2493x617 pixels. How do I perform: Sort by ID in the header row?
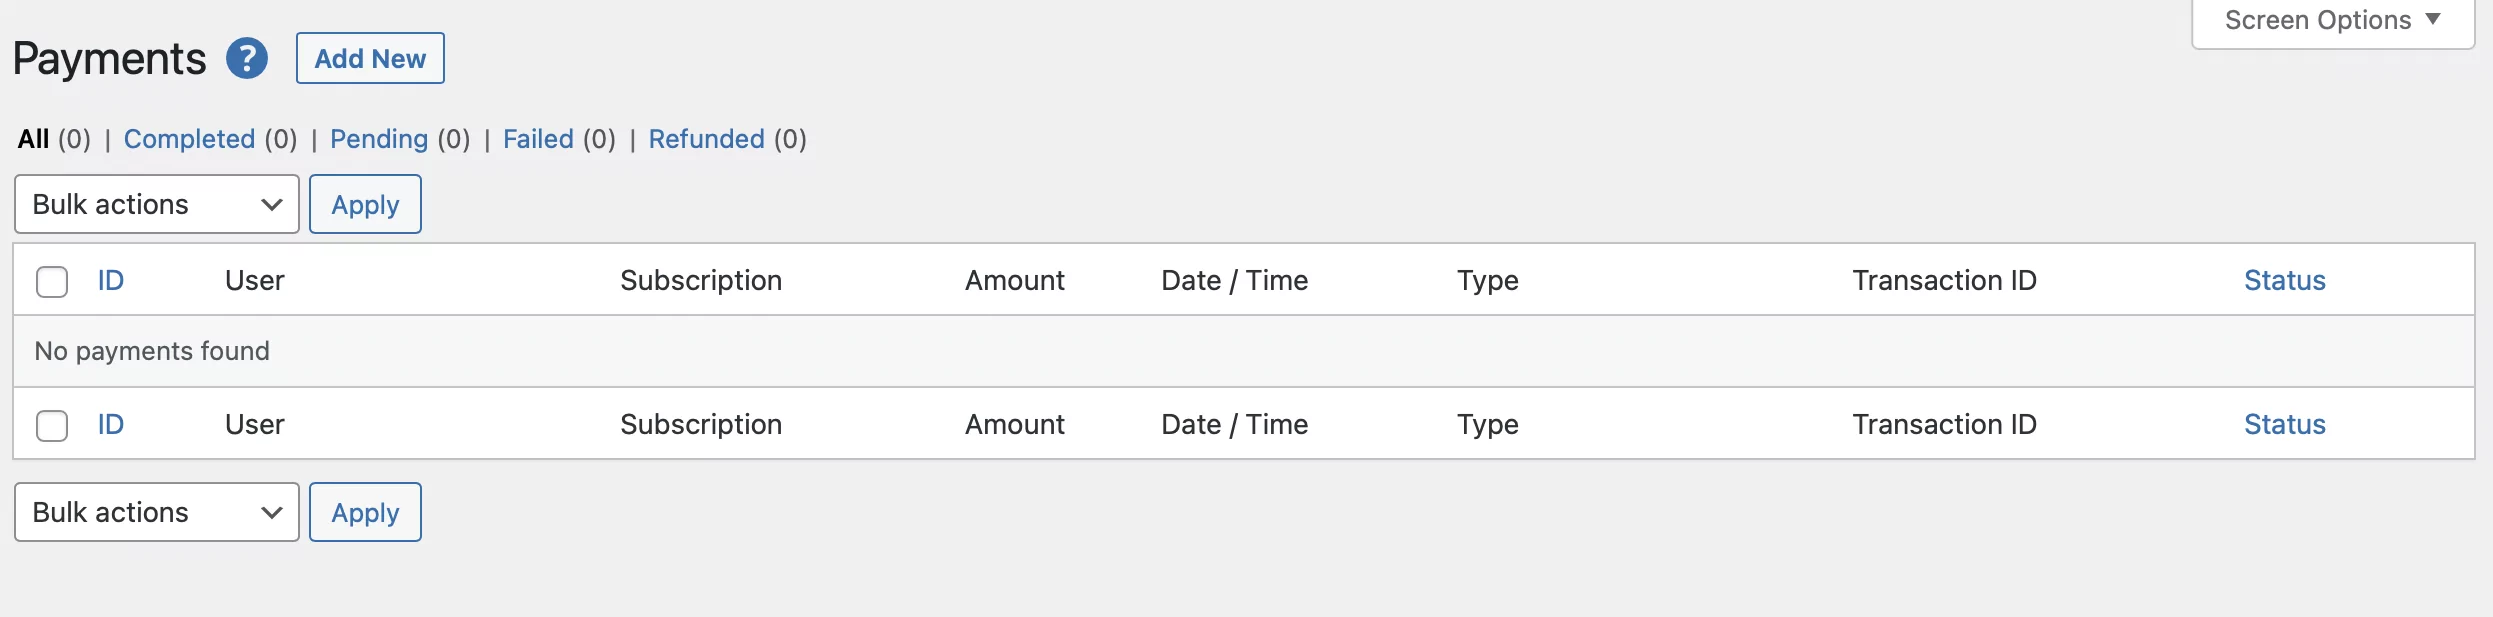coord(111,281)
